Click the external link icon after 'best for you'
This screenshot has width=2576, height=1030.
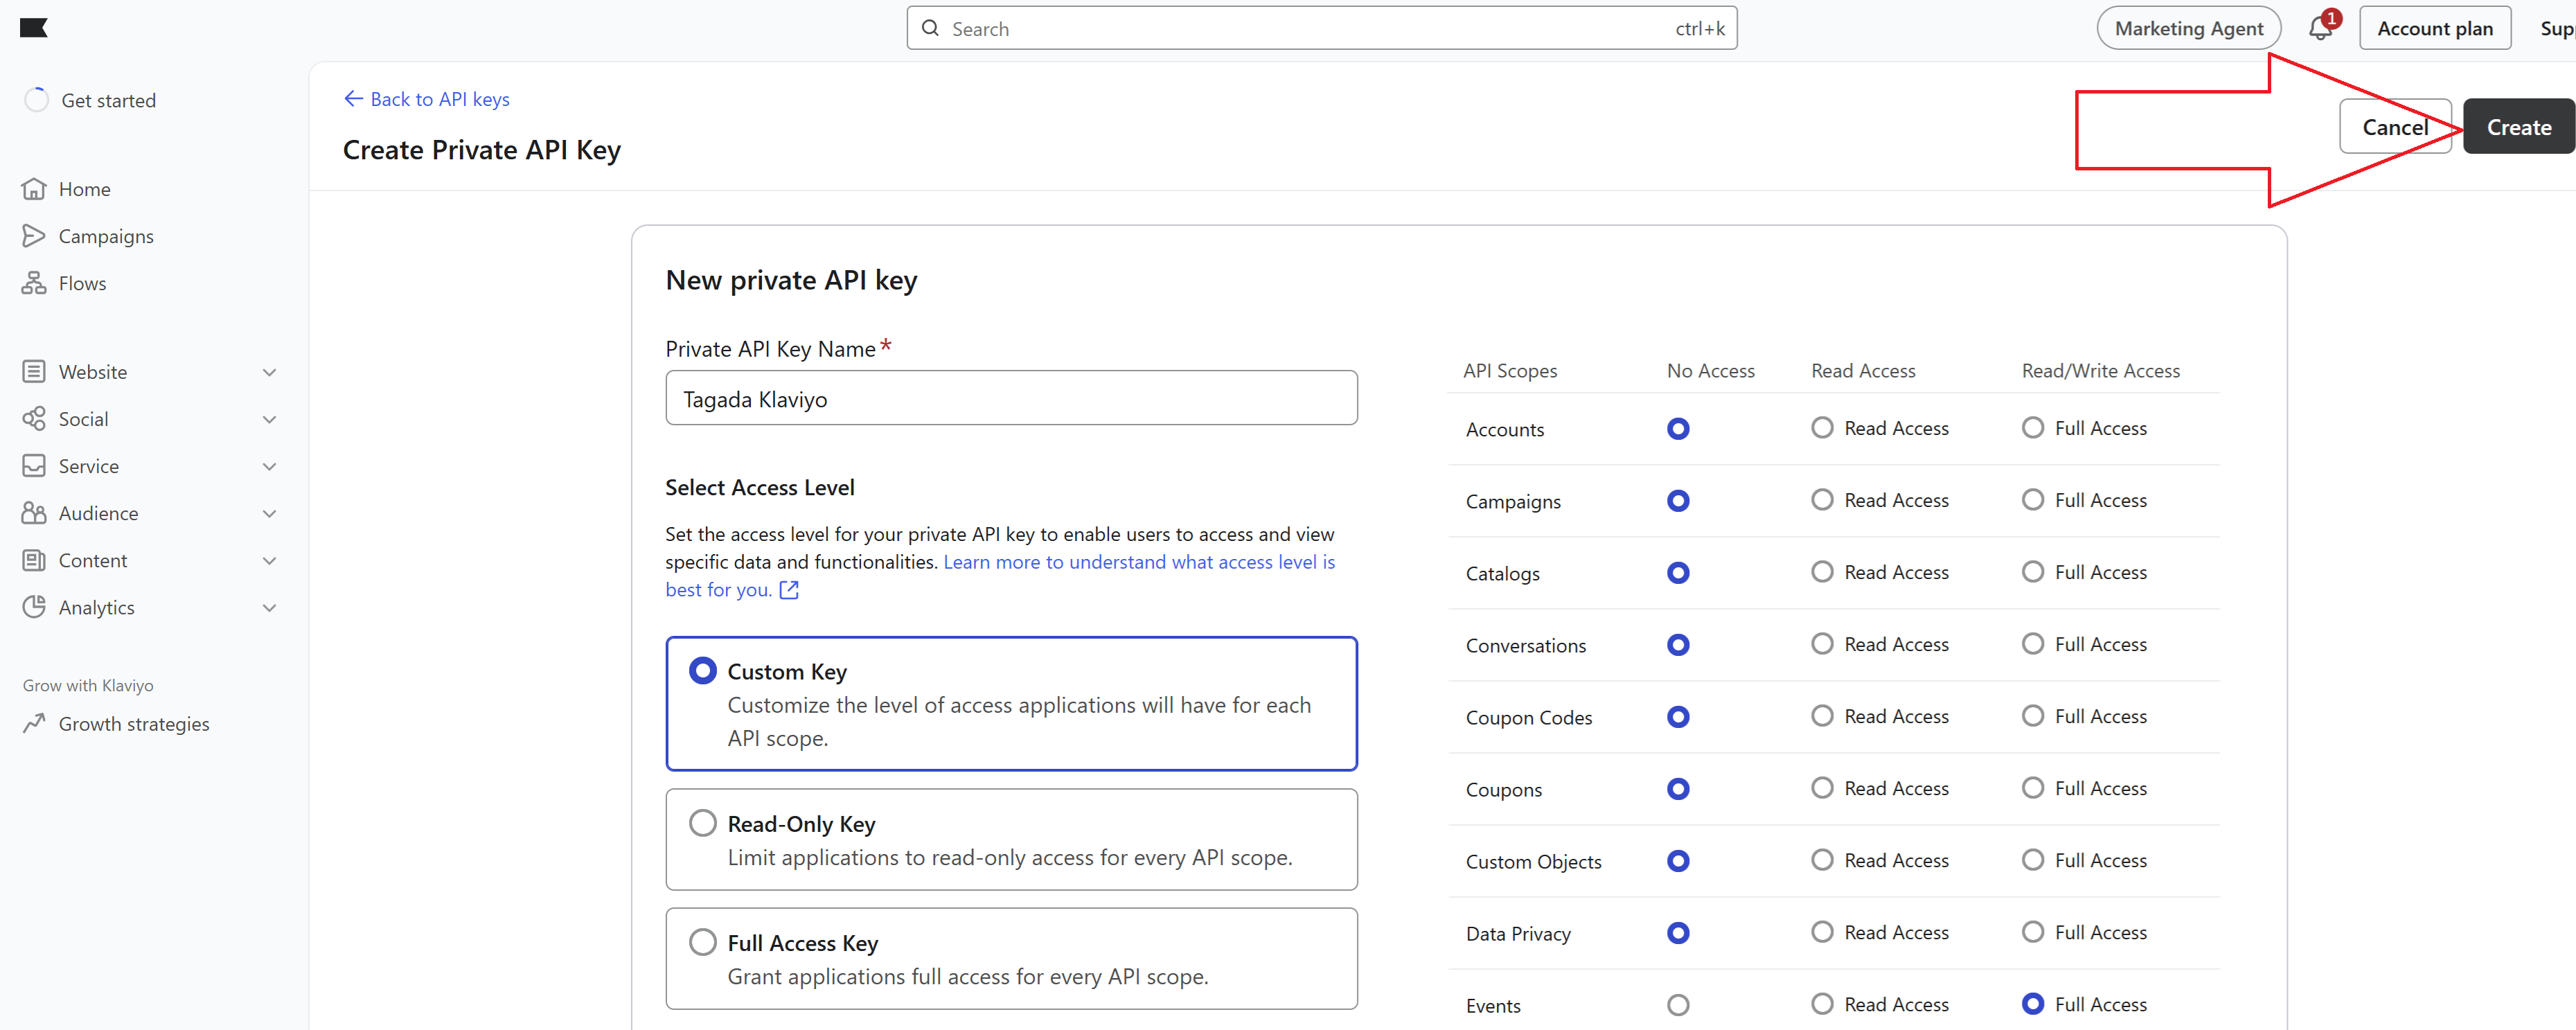[x=789, y=590]
